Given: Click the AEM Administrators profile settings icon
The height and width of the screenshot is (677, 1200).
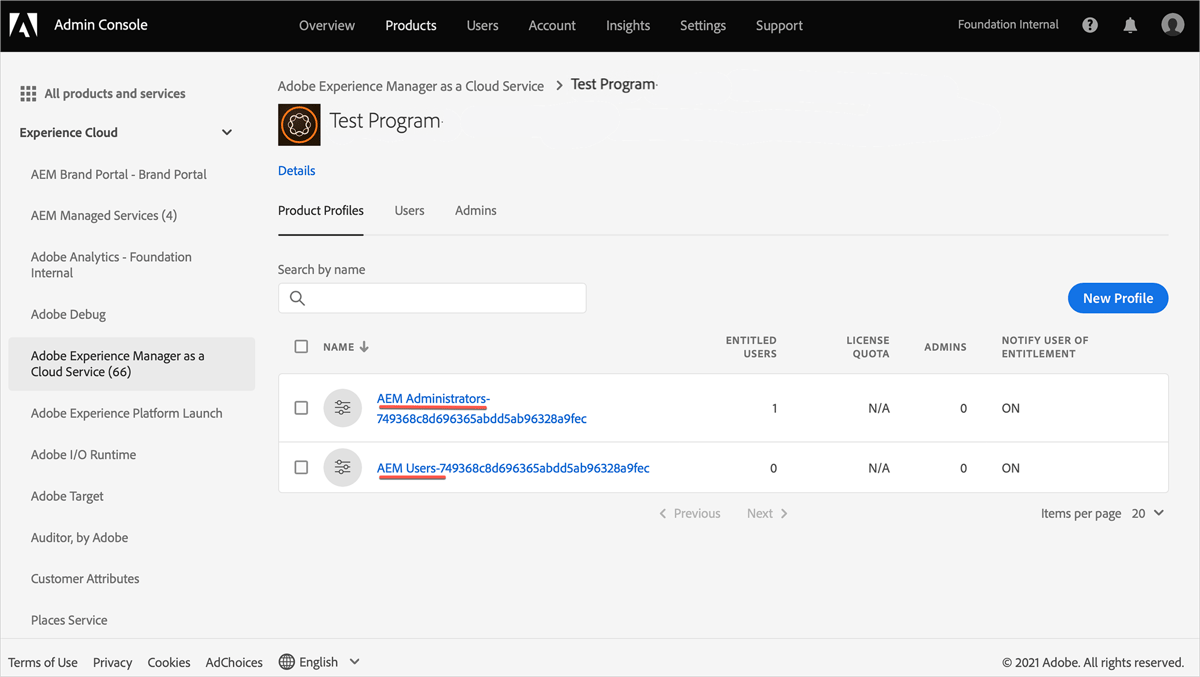Looking at the screenshot, I should tap(343, 407).
